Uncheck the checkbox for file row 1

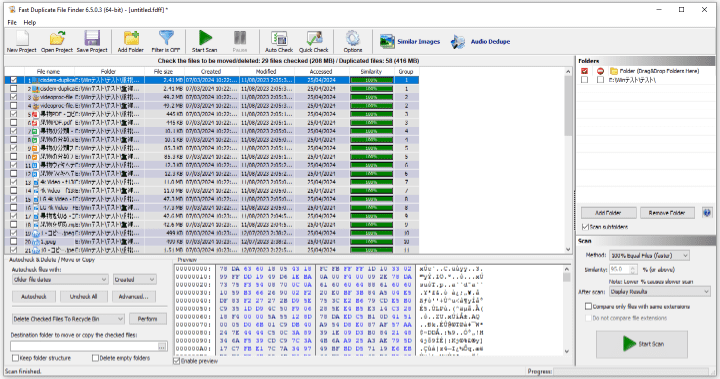[x=13, y=80]
